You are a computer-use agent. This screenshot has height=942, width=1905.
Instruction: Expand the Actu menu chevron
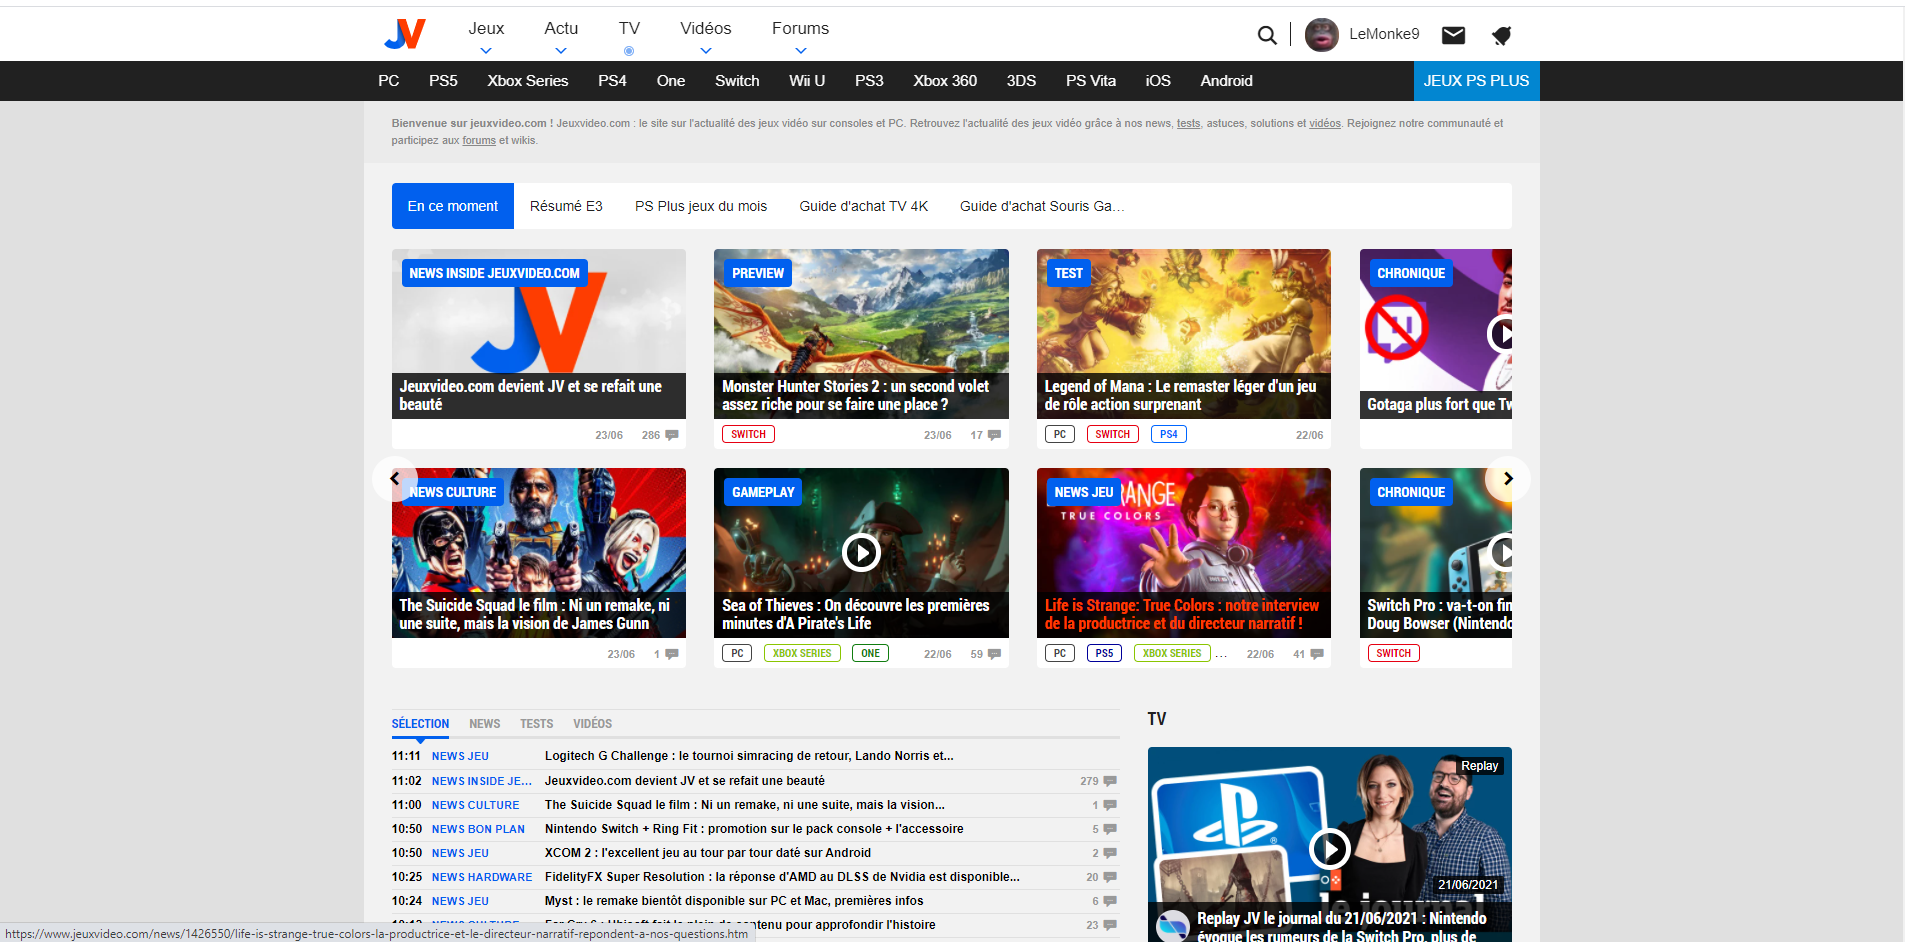[x=561, y=51]
